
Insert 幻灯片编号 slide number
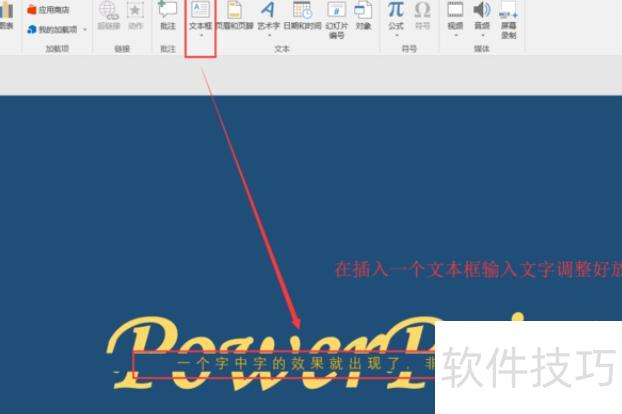(337, 20)
